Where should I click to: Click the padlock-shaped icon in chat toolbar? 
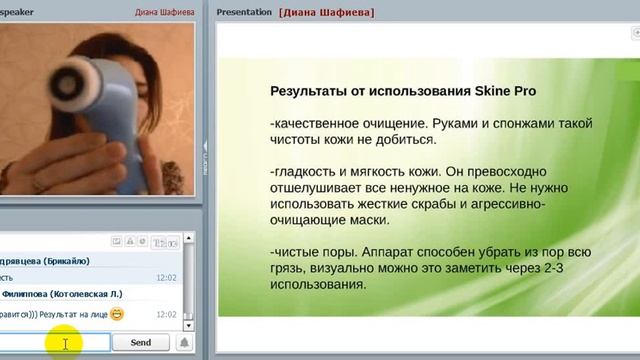coord(130,241)
